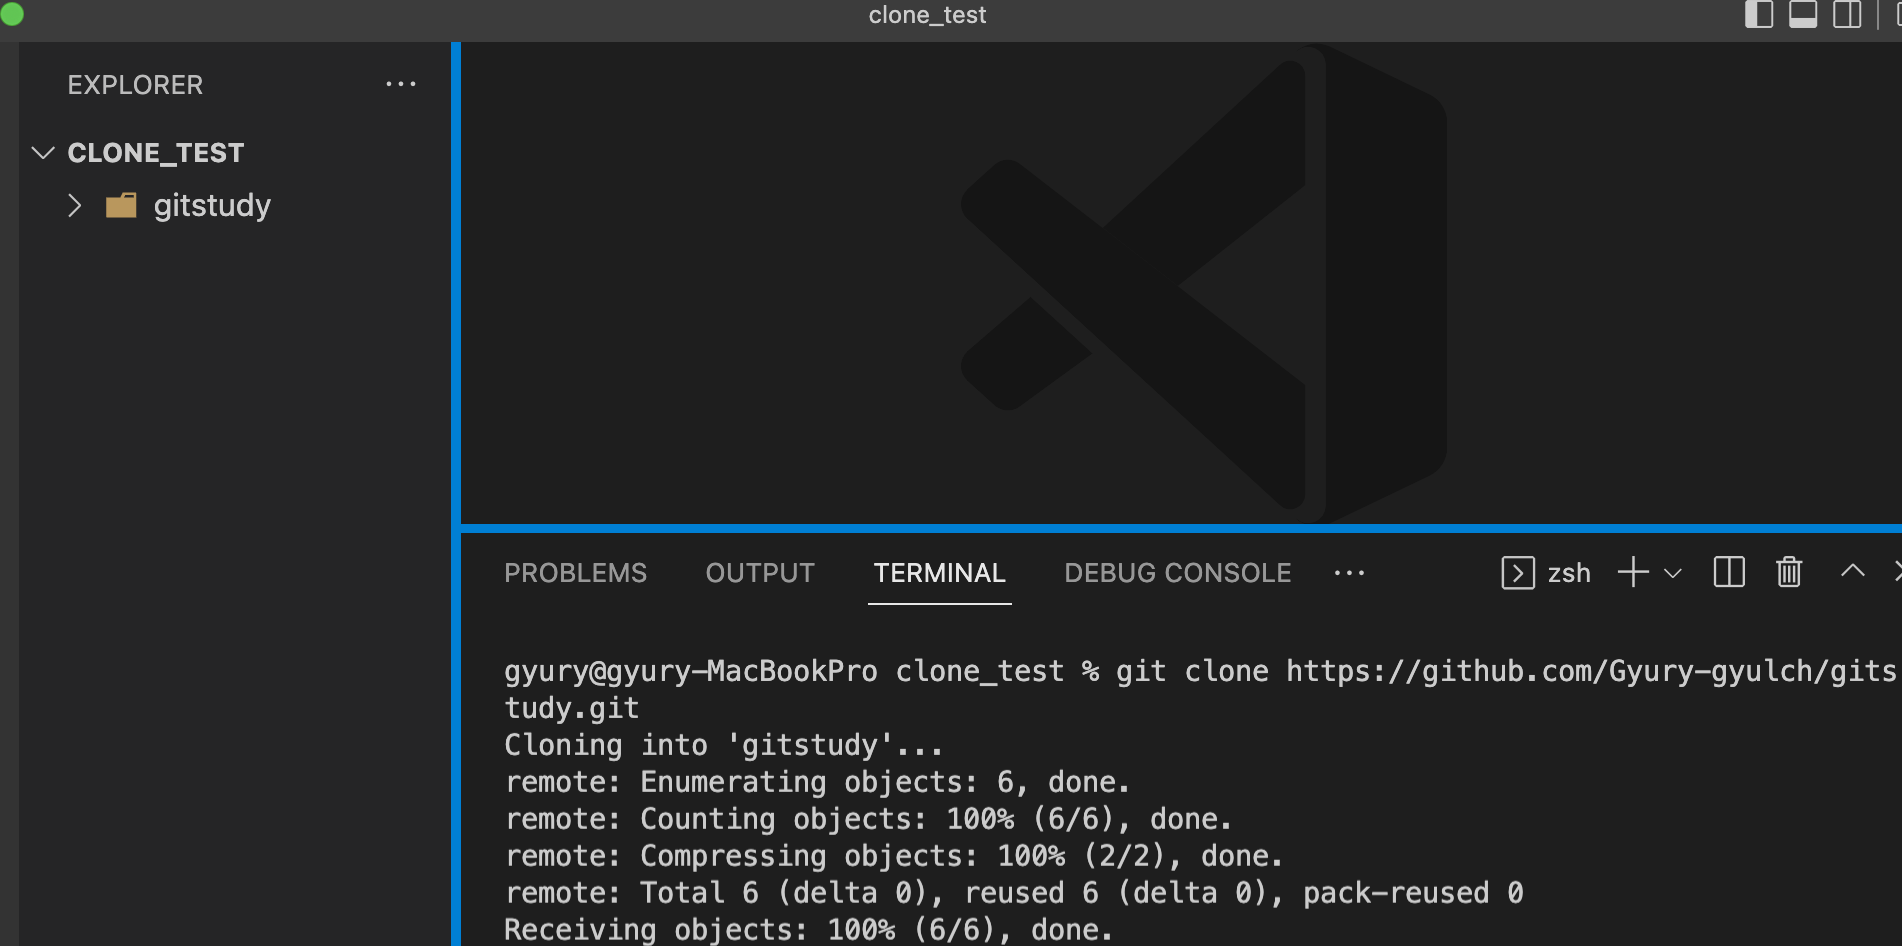Collapse the CLONE_TEST folder section
Screen dimensions: 1902x946
point(42,153)
